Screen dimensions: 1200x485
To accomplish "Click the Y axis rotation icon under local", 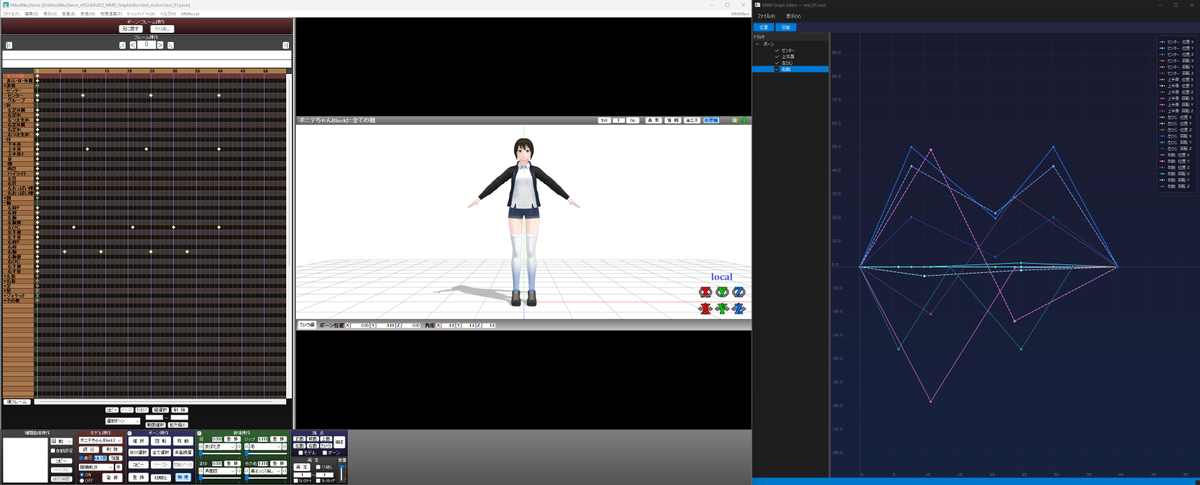I will click(722, 292).
